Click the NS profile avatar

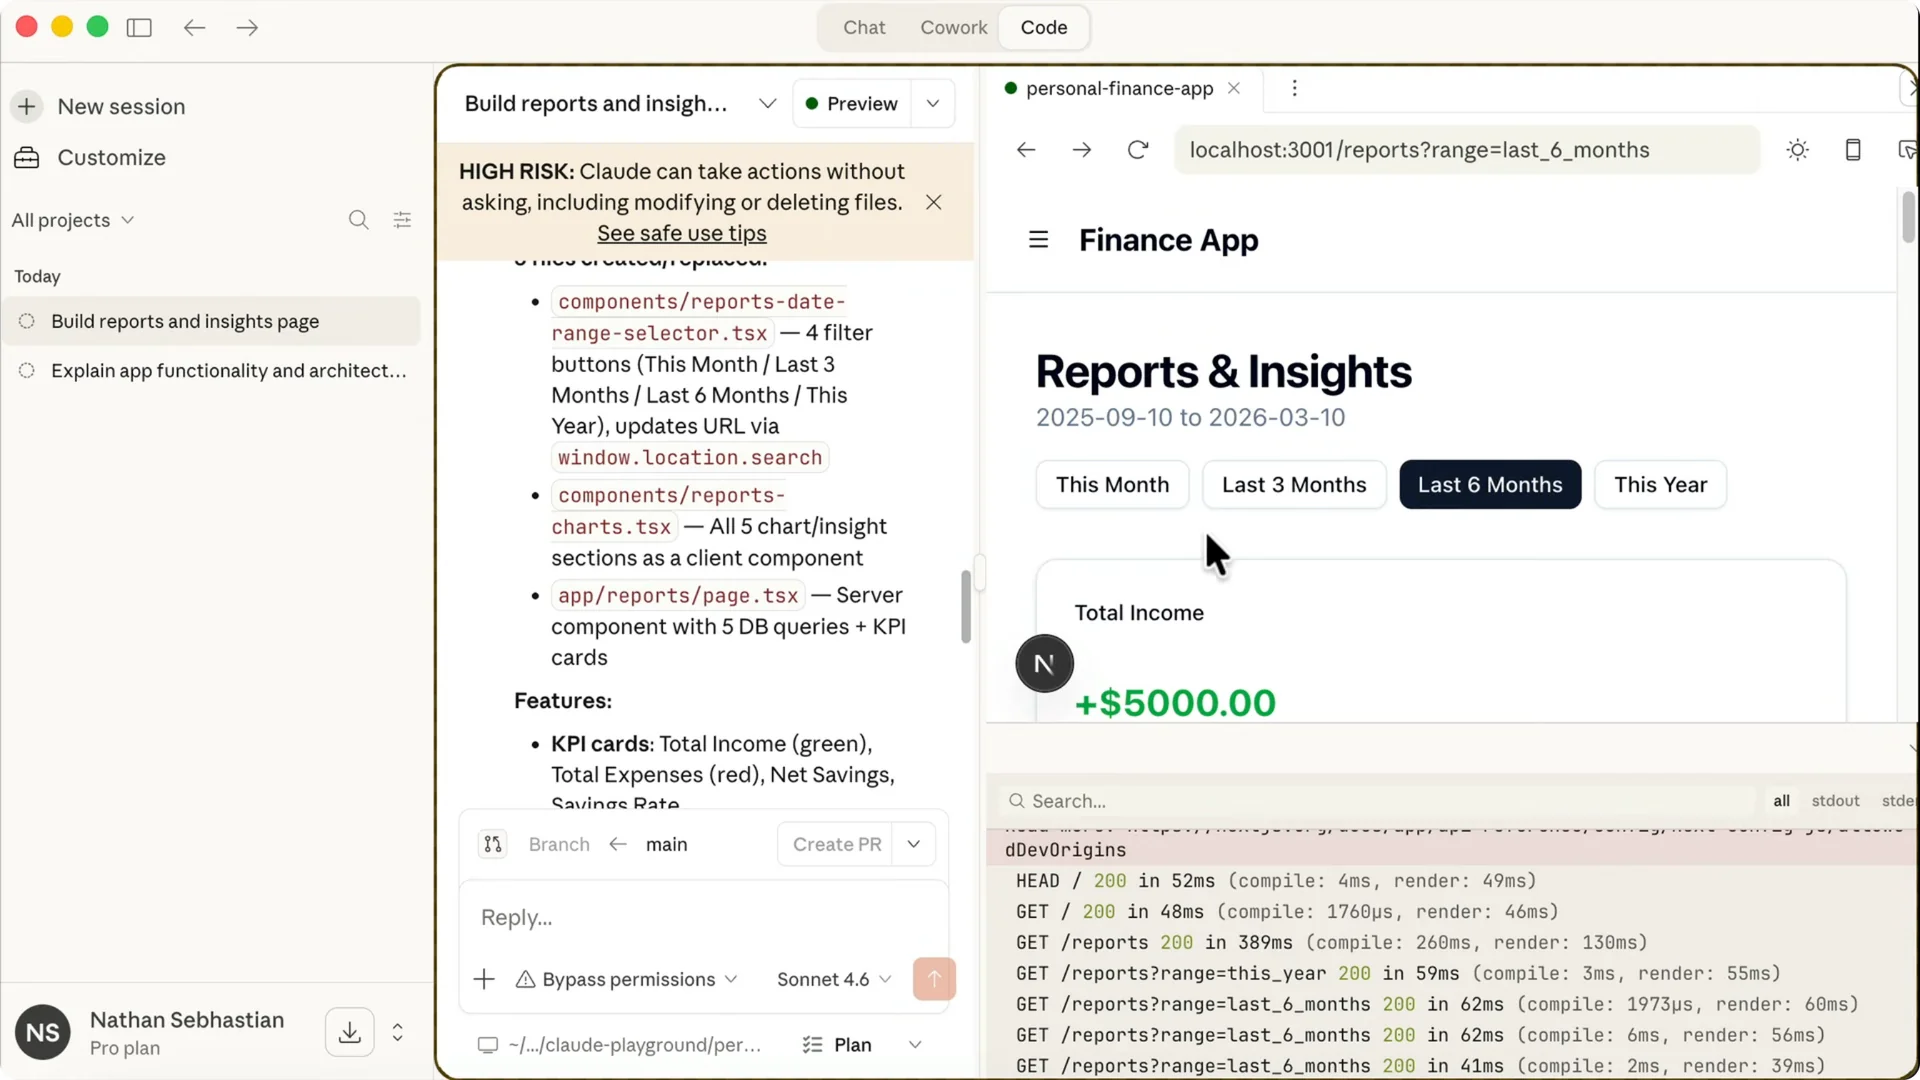[x=43, y=1032]
